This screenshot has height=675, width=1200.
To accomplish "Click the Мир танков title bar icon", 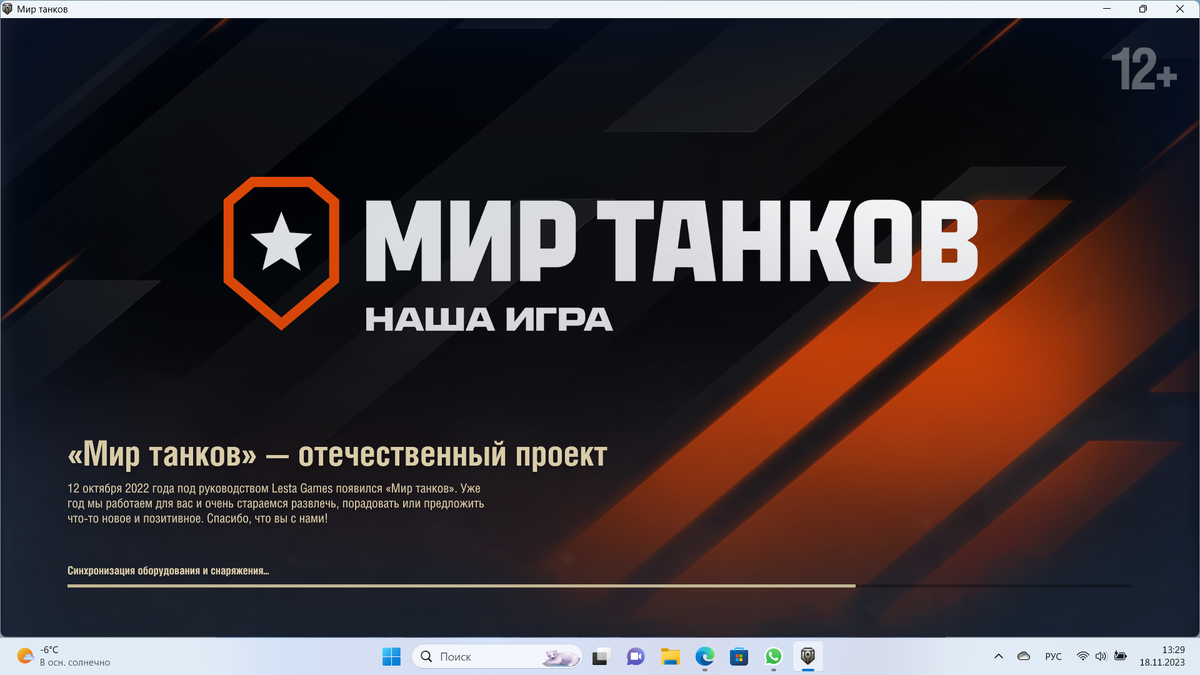I will tap(8, 9).
